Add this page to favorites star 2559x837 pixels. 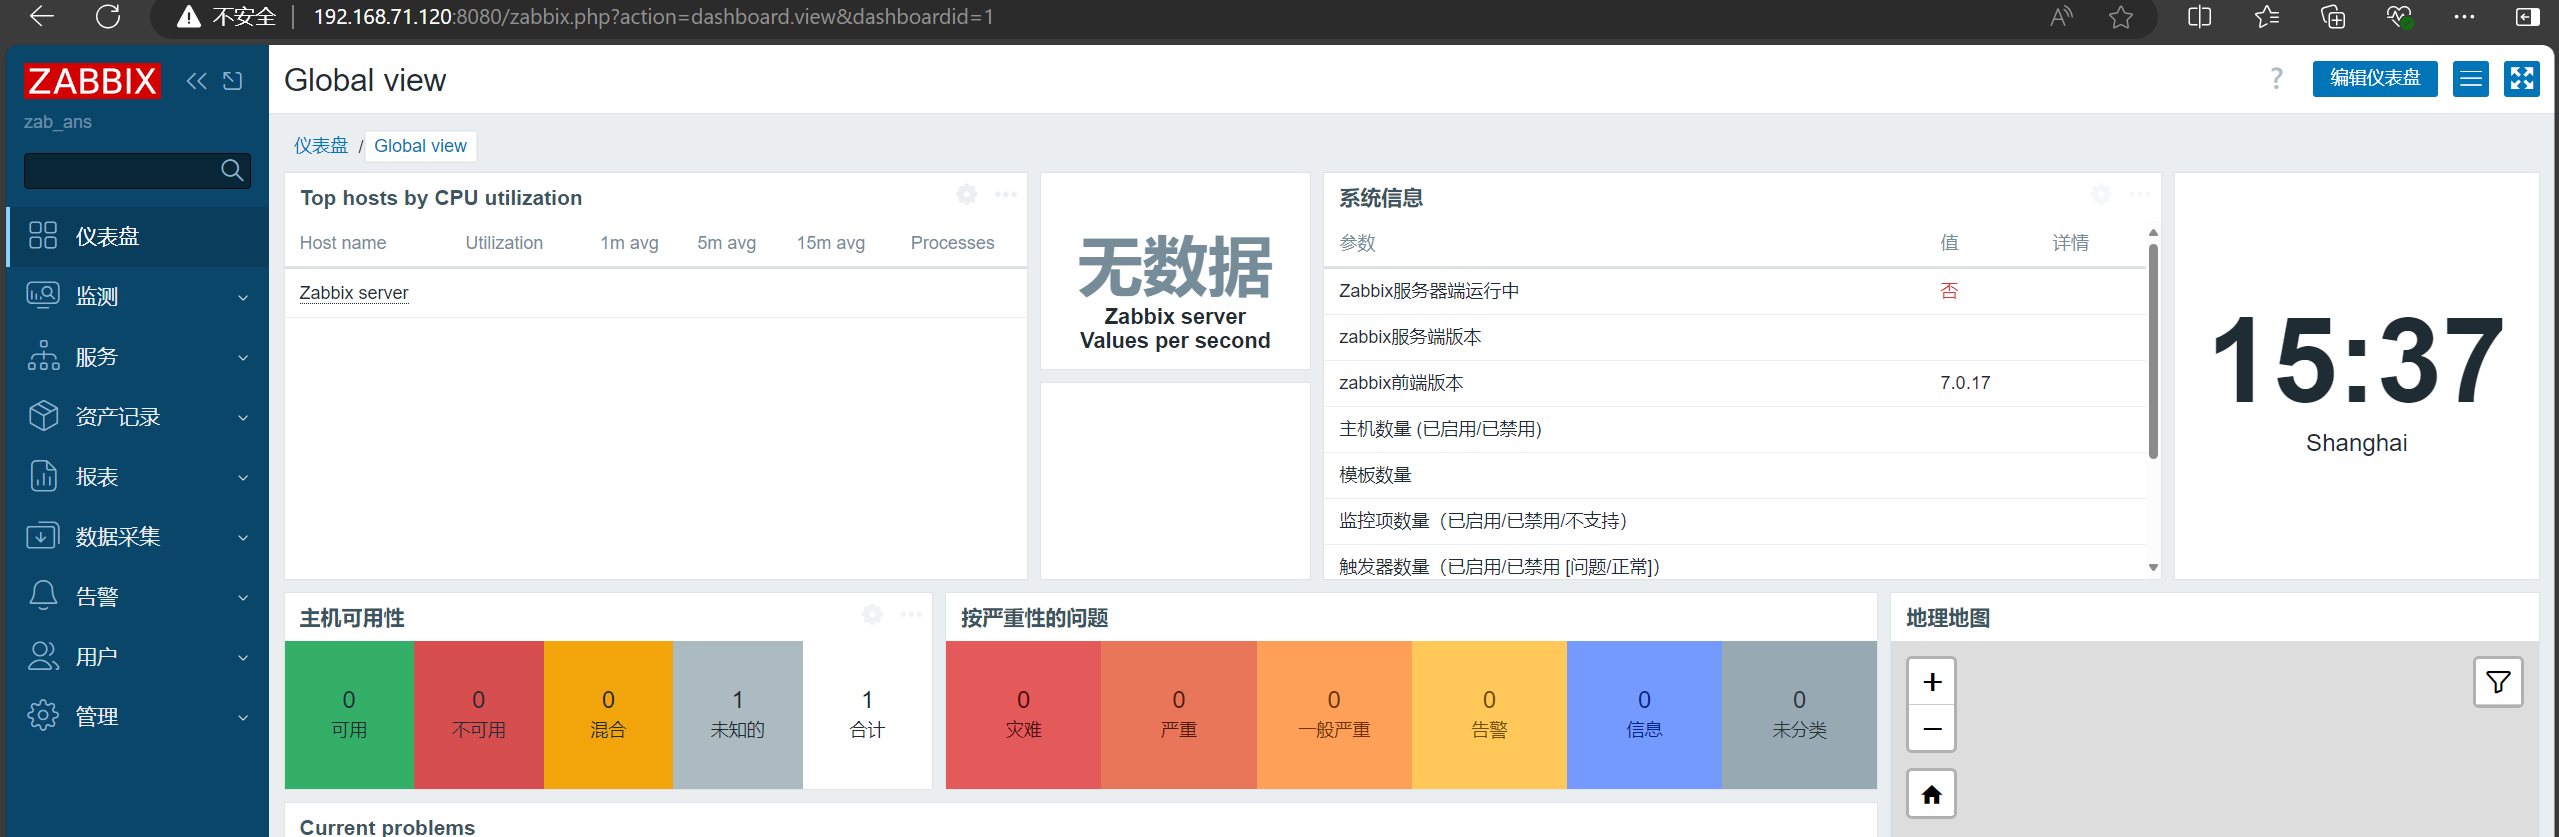point(2121,17)
